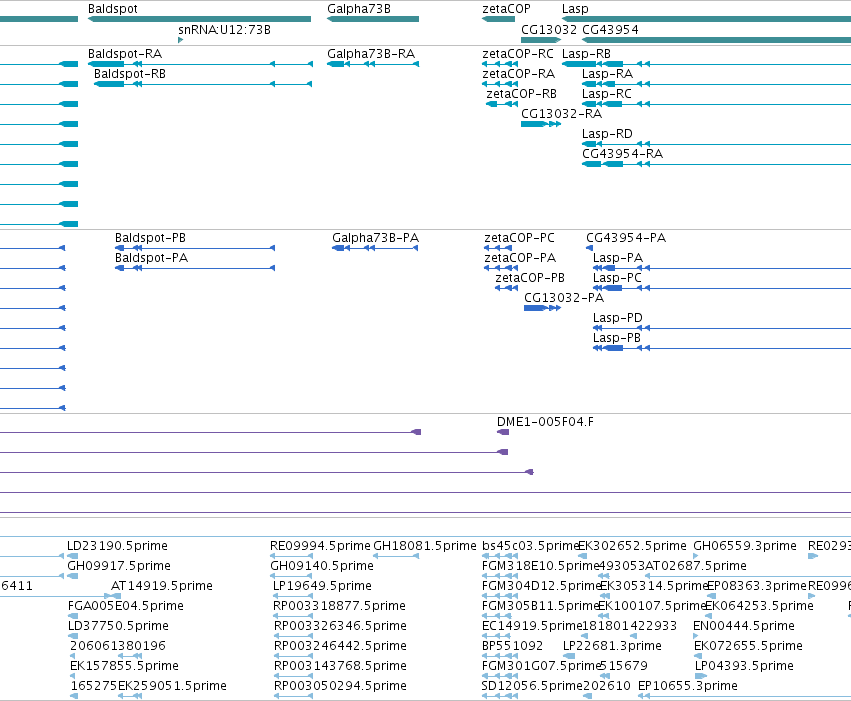Click the LD23190.5prime EST label

coord(117,546)
